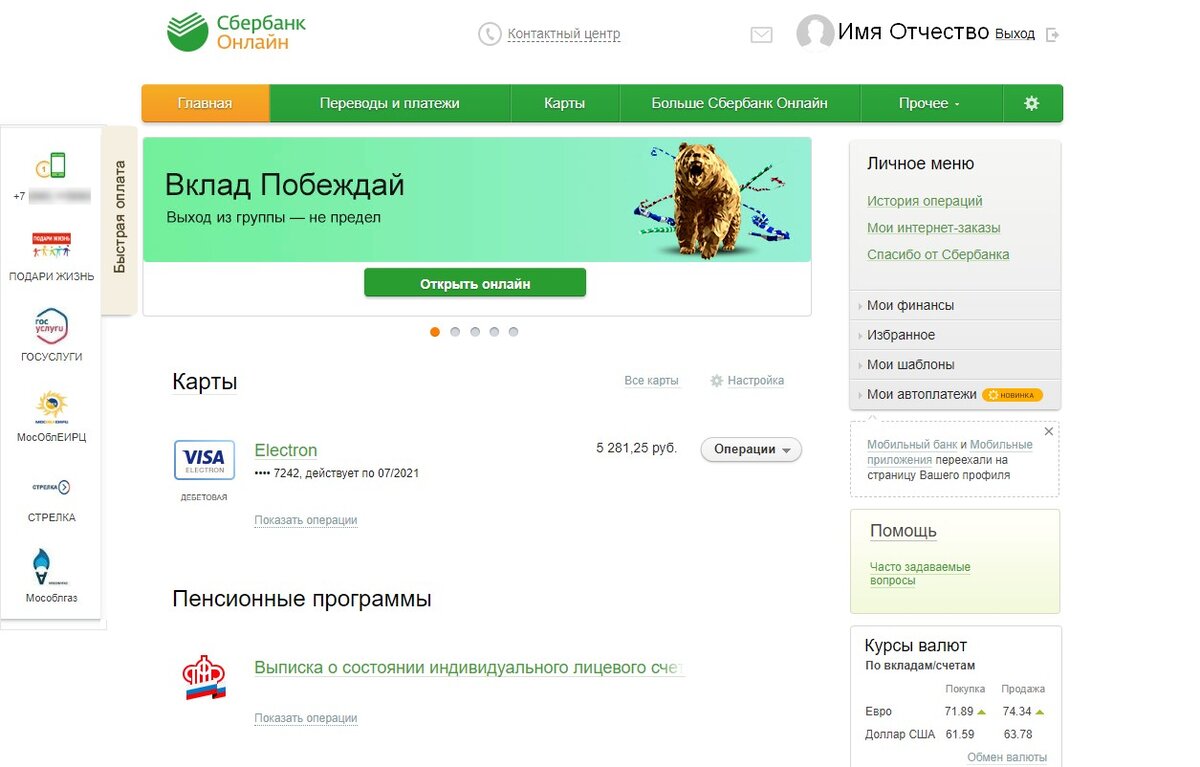
Task: Open Больше Сбербанк Онлайн tab
Action: pyautogui.click(x=740, y=103)
